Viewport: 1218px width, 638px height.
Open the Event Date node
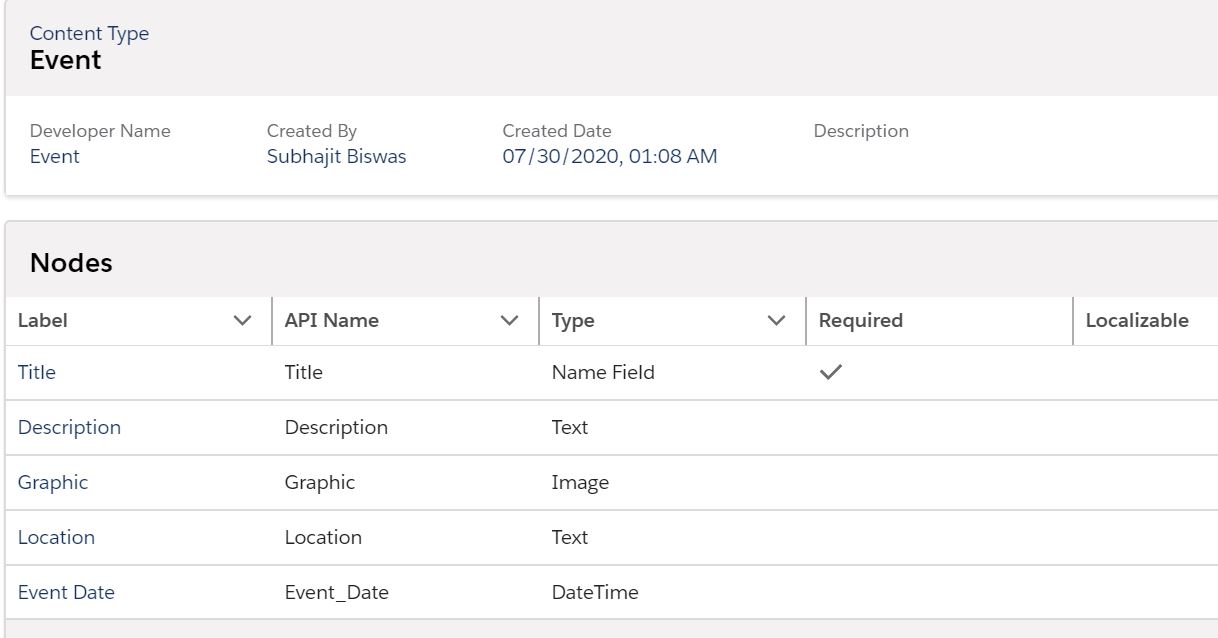[x=66, y=592]
